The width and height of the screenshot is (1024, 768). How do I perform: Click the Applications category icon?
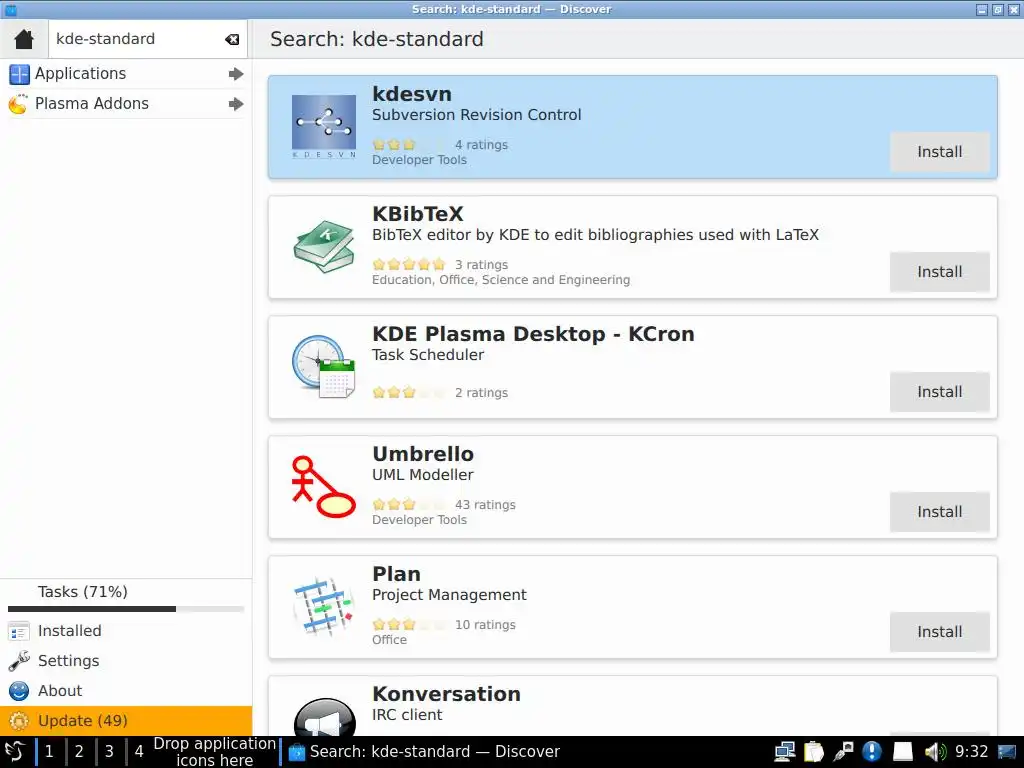[19, 74]
